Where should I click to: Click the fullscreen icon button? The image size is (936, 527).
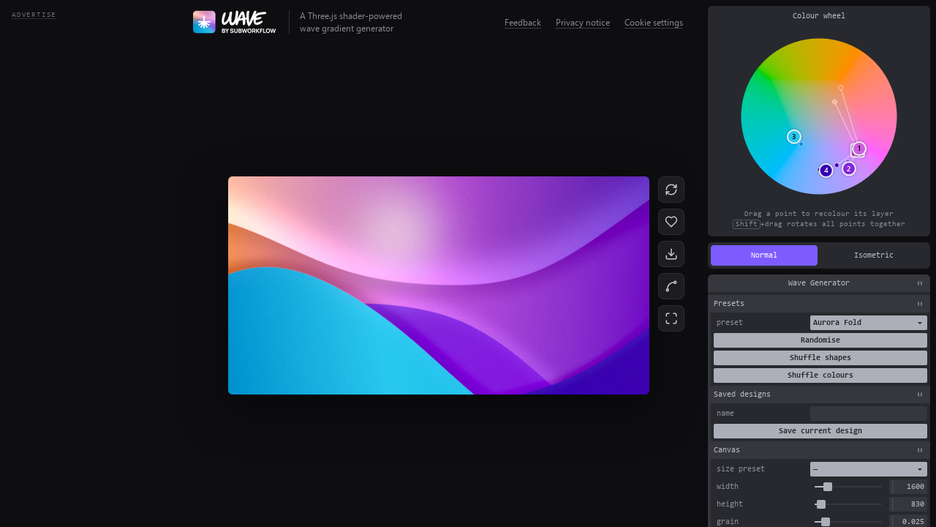[x=671, y=319]
